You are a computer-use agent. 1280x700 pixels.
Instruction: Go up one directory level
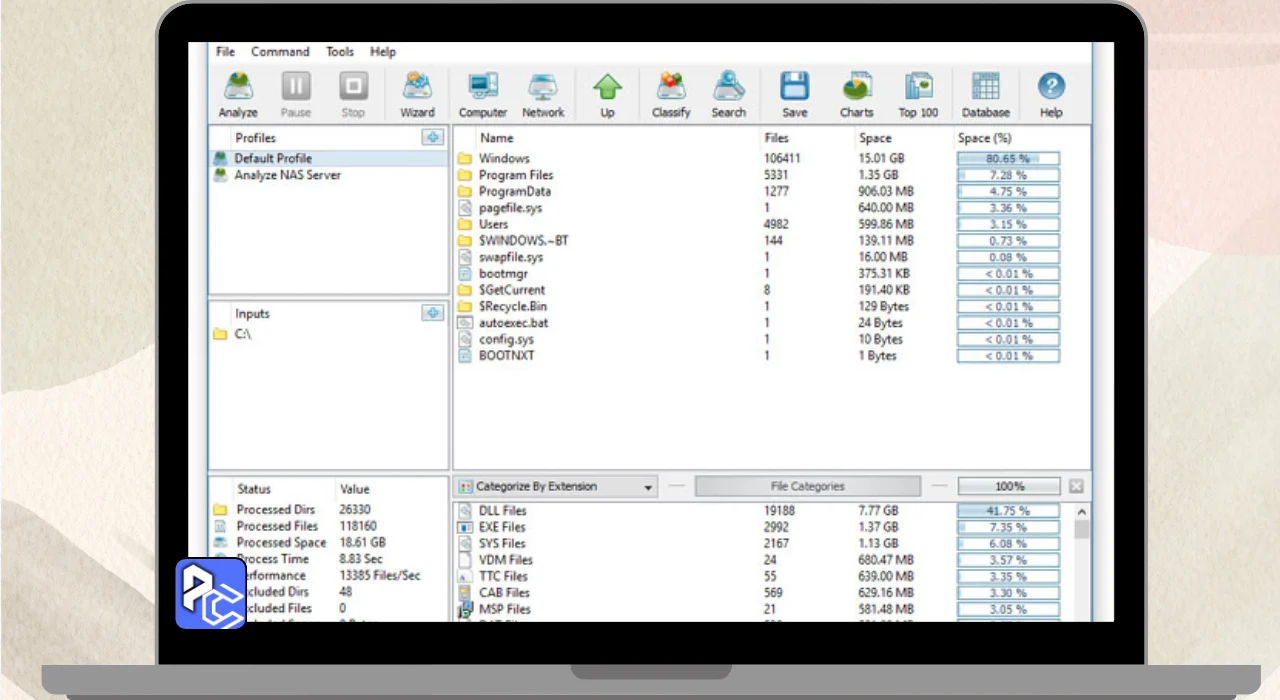(x=607, y=94)
